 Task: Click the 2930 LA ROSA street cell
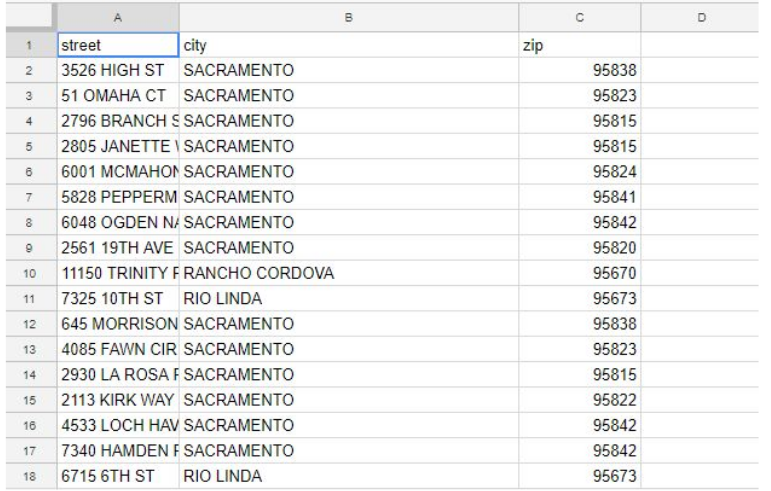tap(118, 375)
